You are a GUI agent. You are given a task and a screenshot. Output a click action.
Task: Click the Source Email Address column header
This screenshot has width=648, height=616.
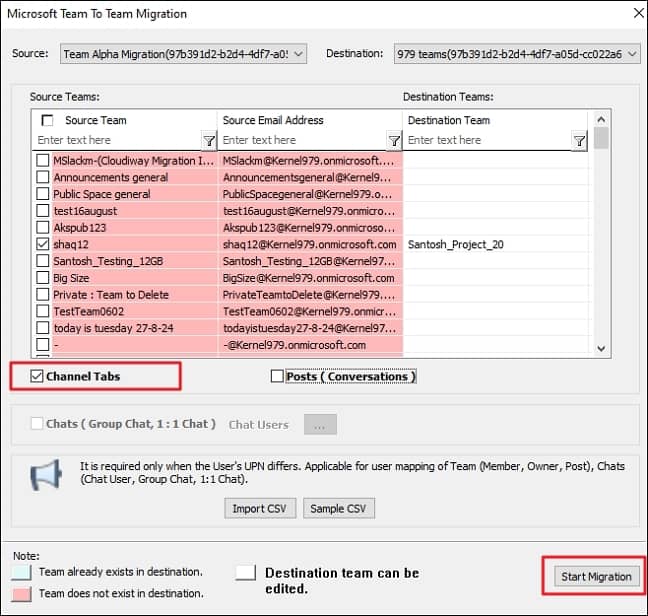tap(273, 120)
